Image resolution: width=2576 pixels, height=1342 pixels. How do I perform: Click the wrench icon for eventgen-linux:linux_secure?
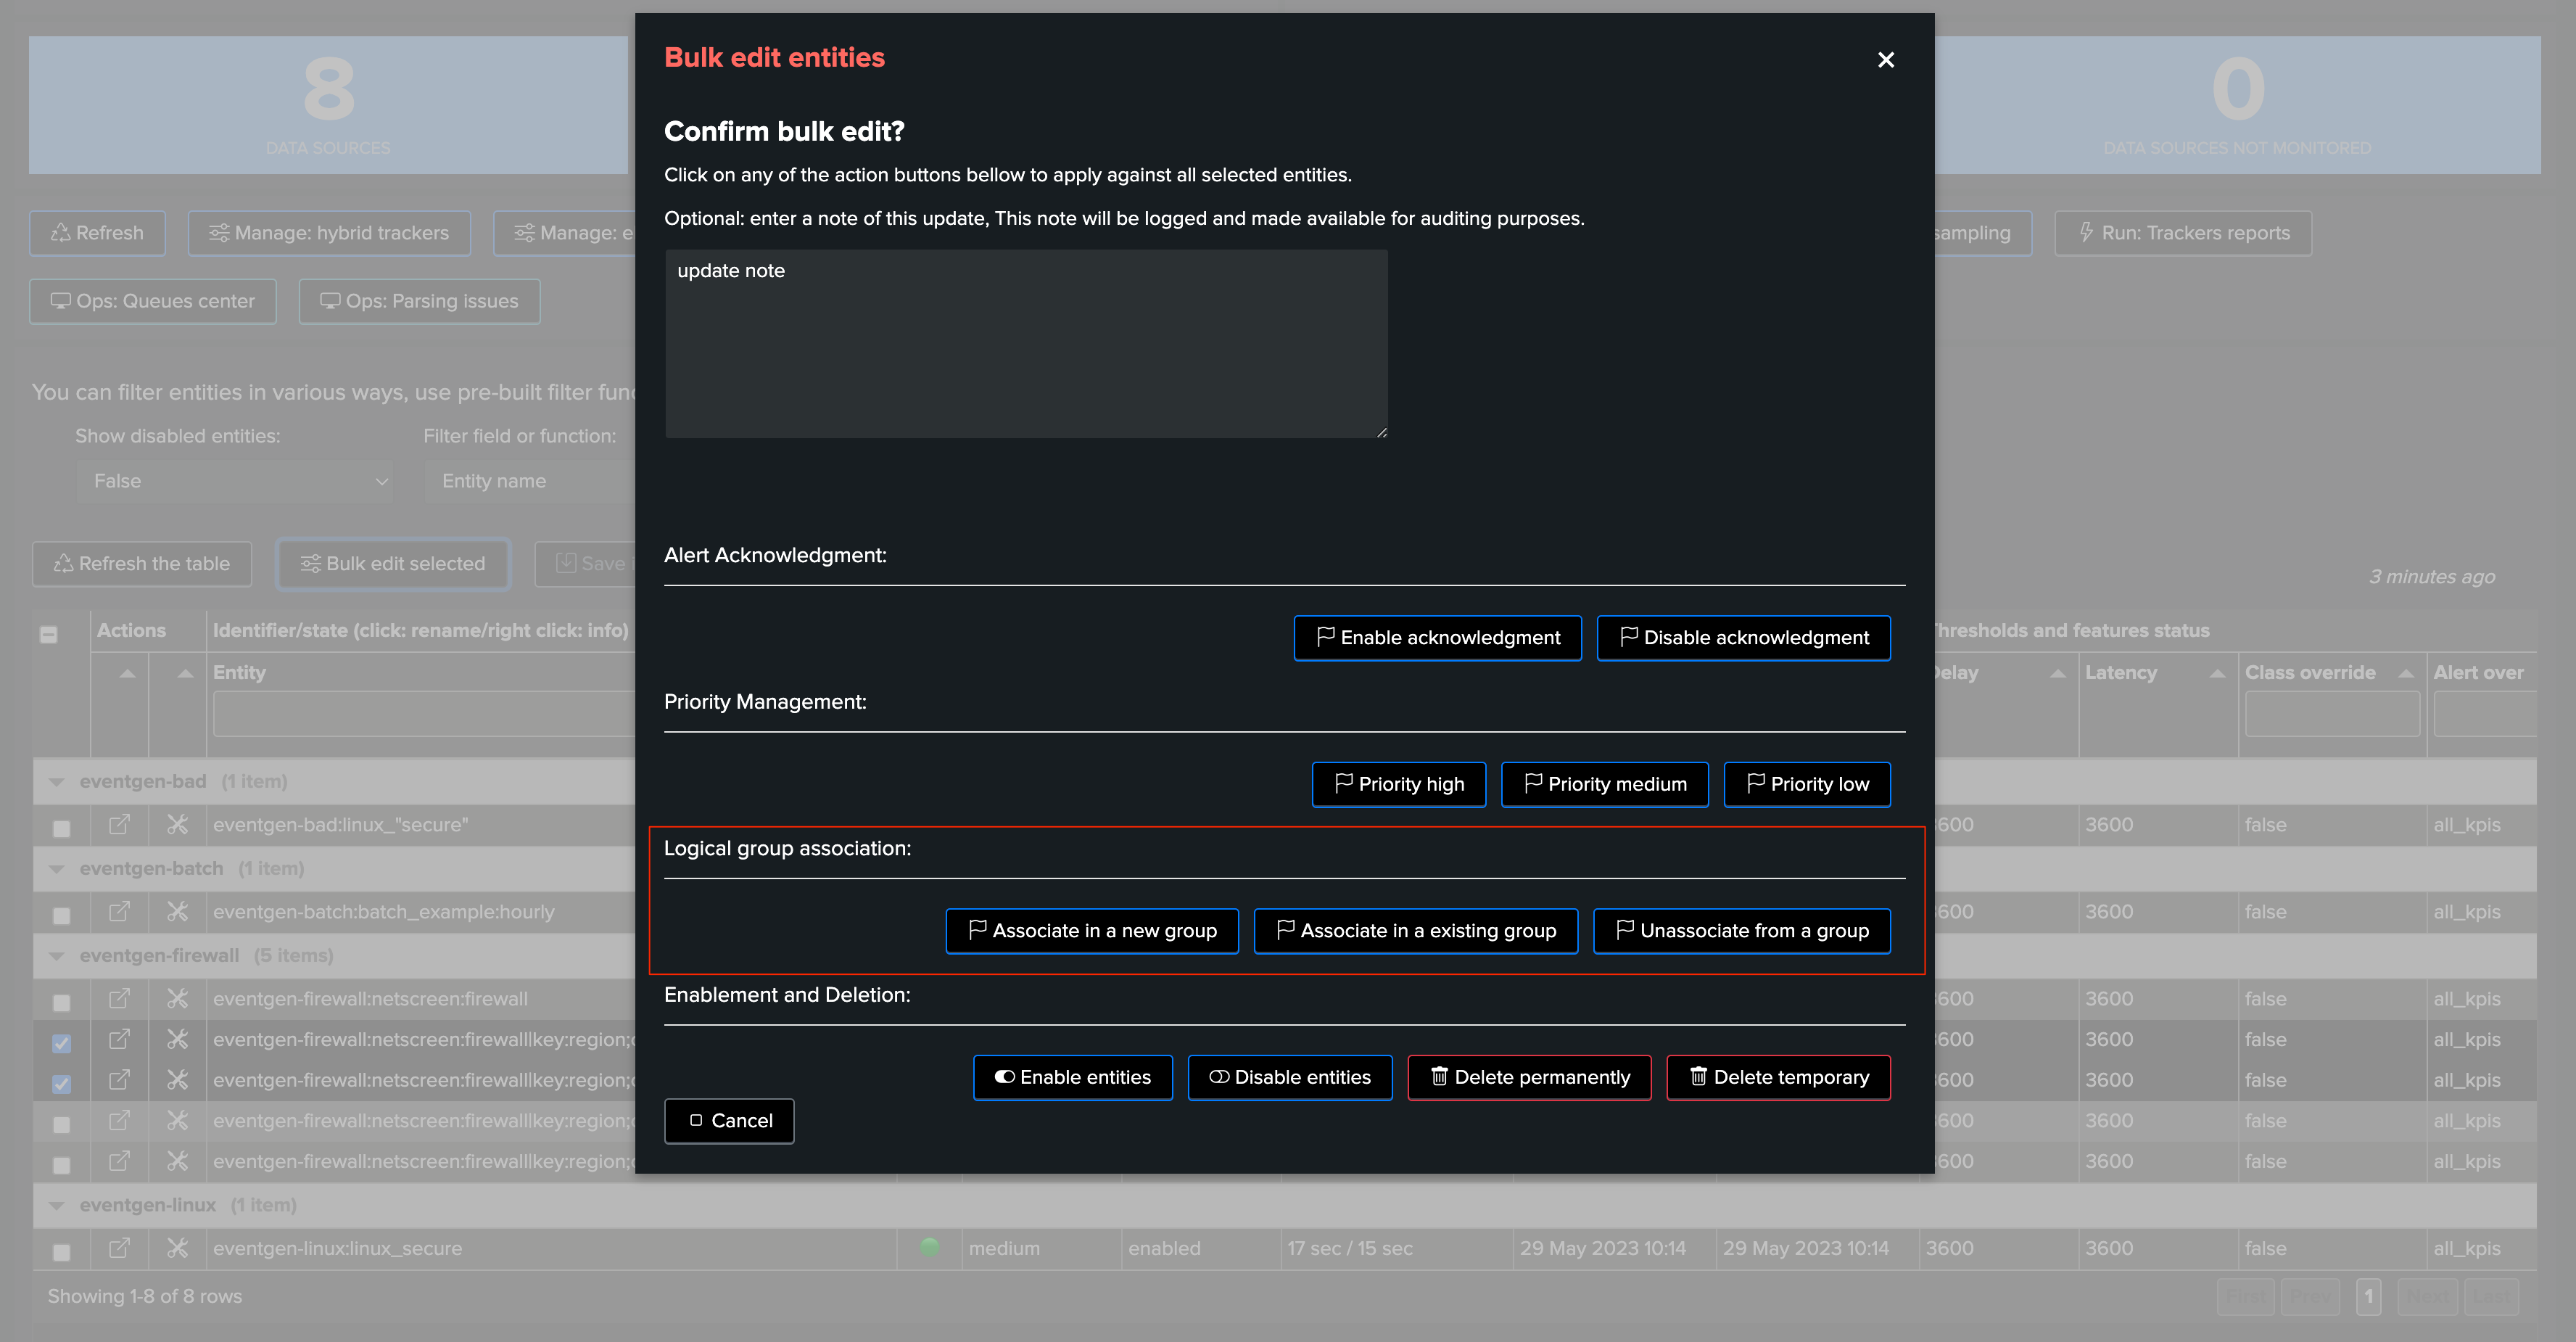(177, 1248)
